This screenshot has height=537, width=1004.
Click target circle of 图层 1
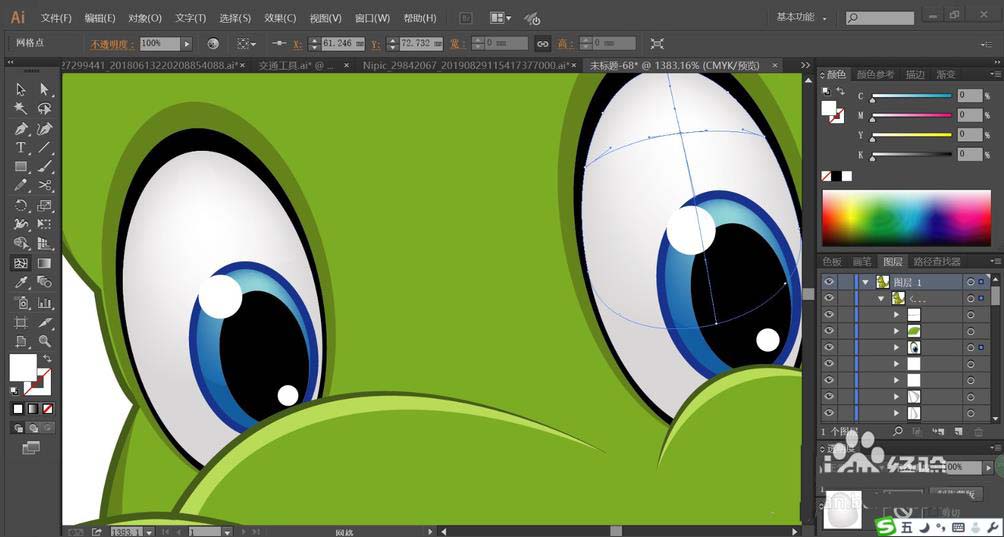[971, 282]
